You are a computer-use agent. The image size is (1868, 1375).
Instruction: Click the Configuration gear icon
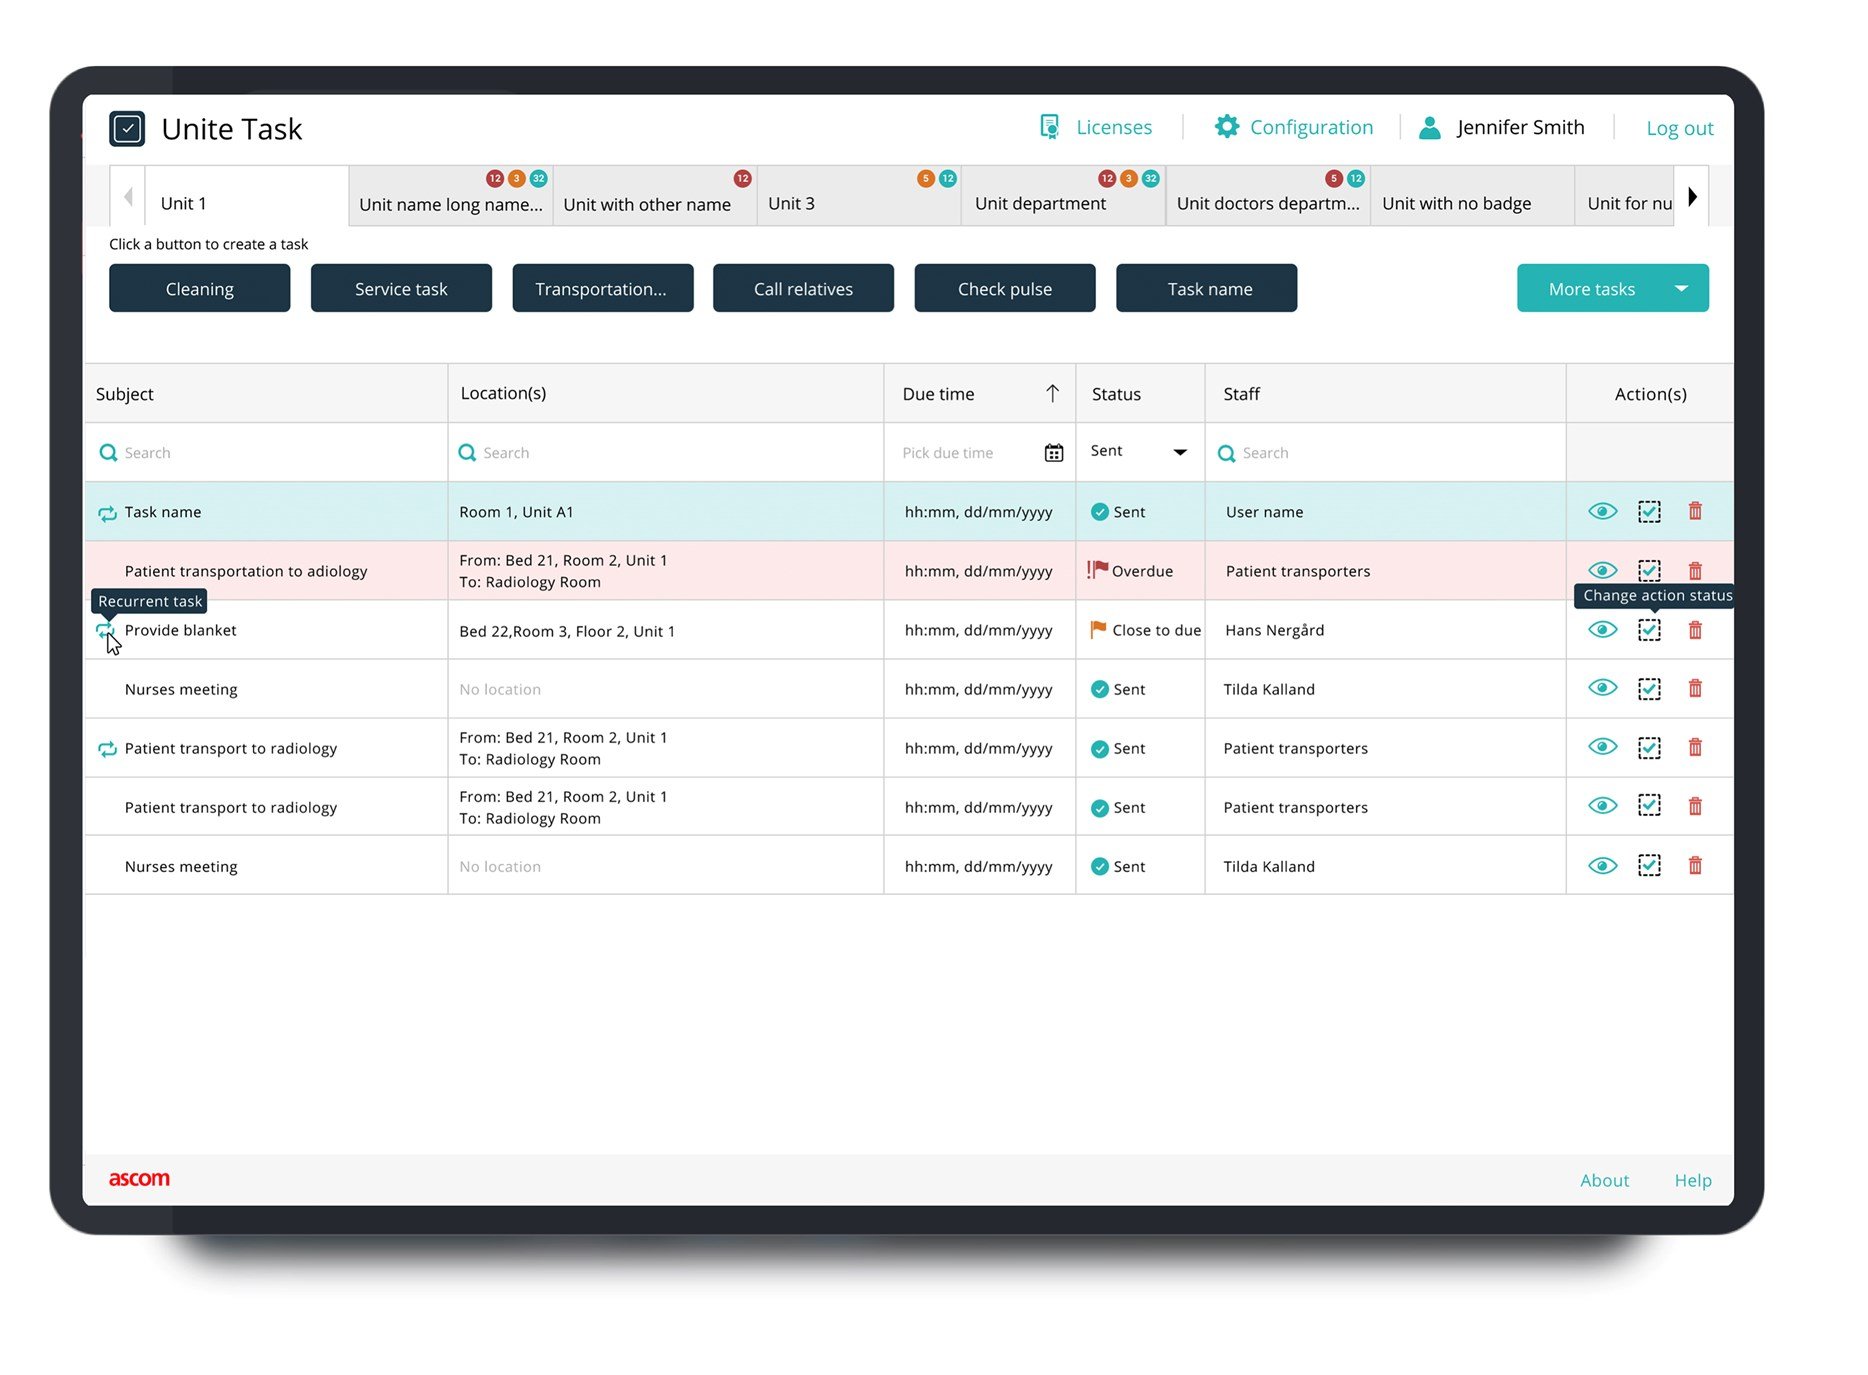coord(1226,127)
